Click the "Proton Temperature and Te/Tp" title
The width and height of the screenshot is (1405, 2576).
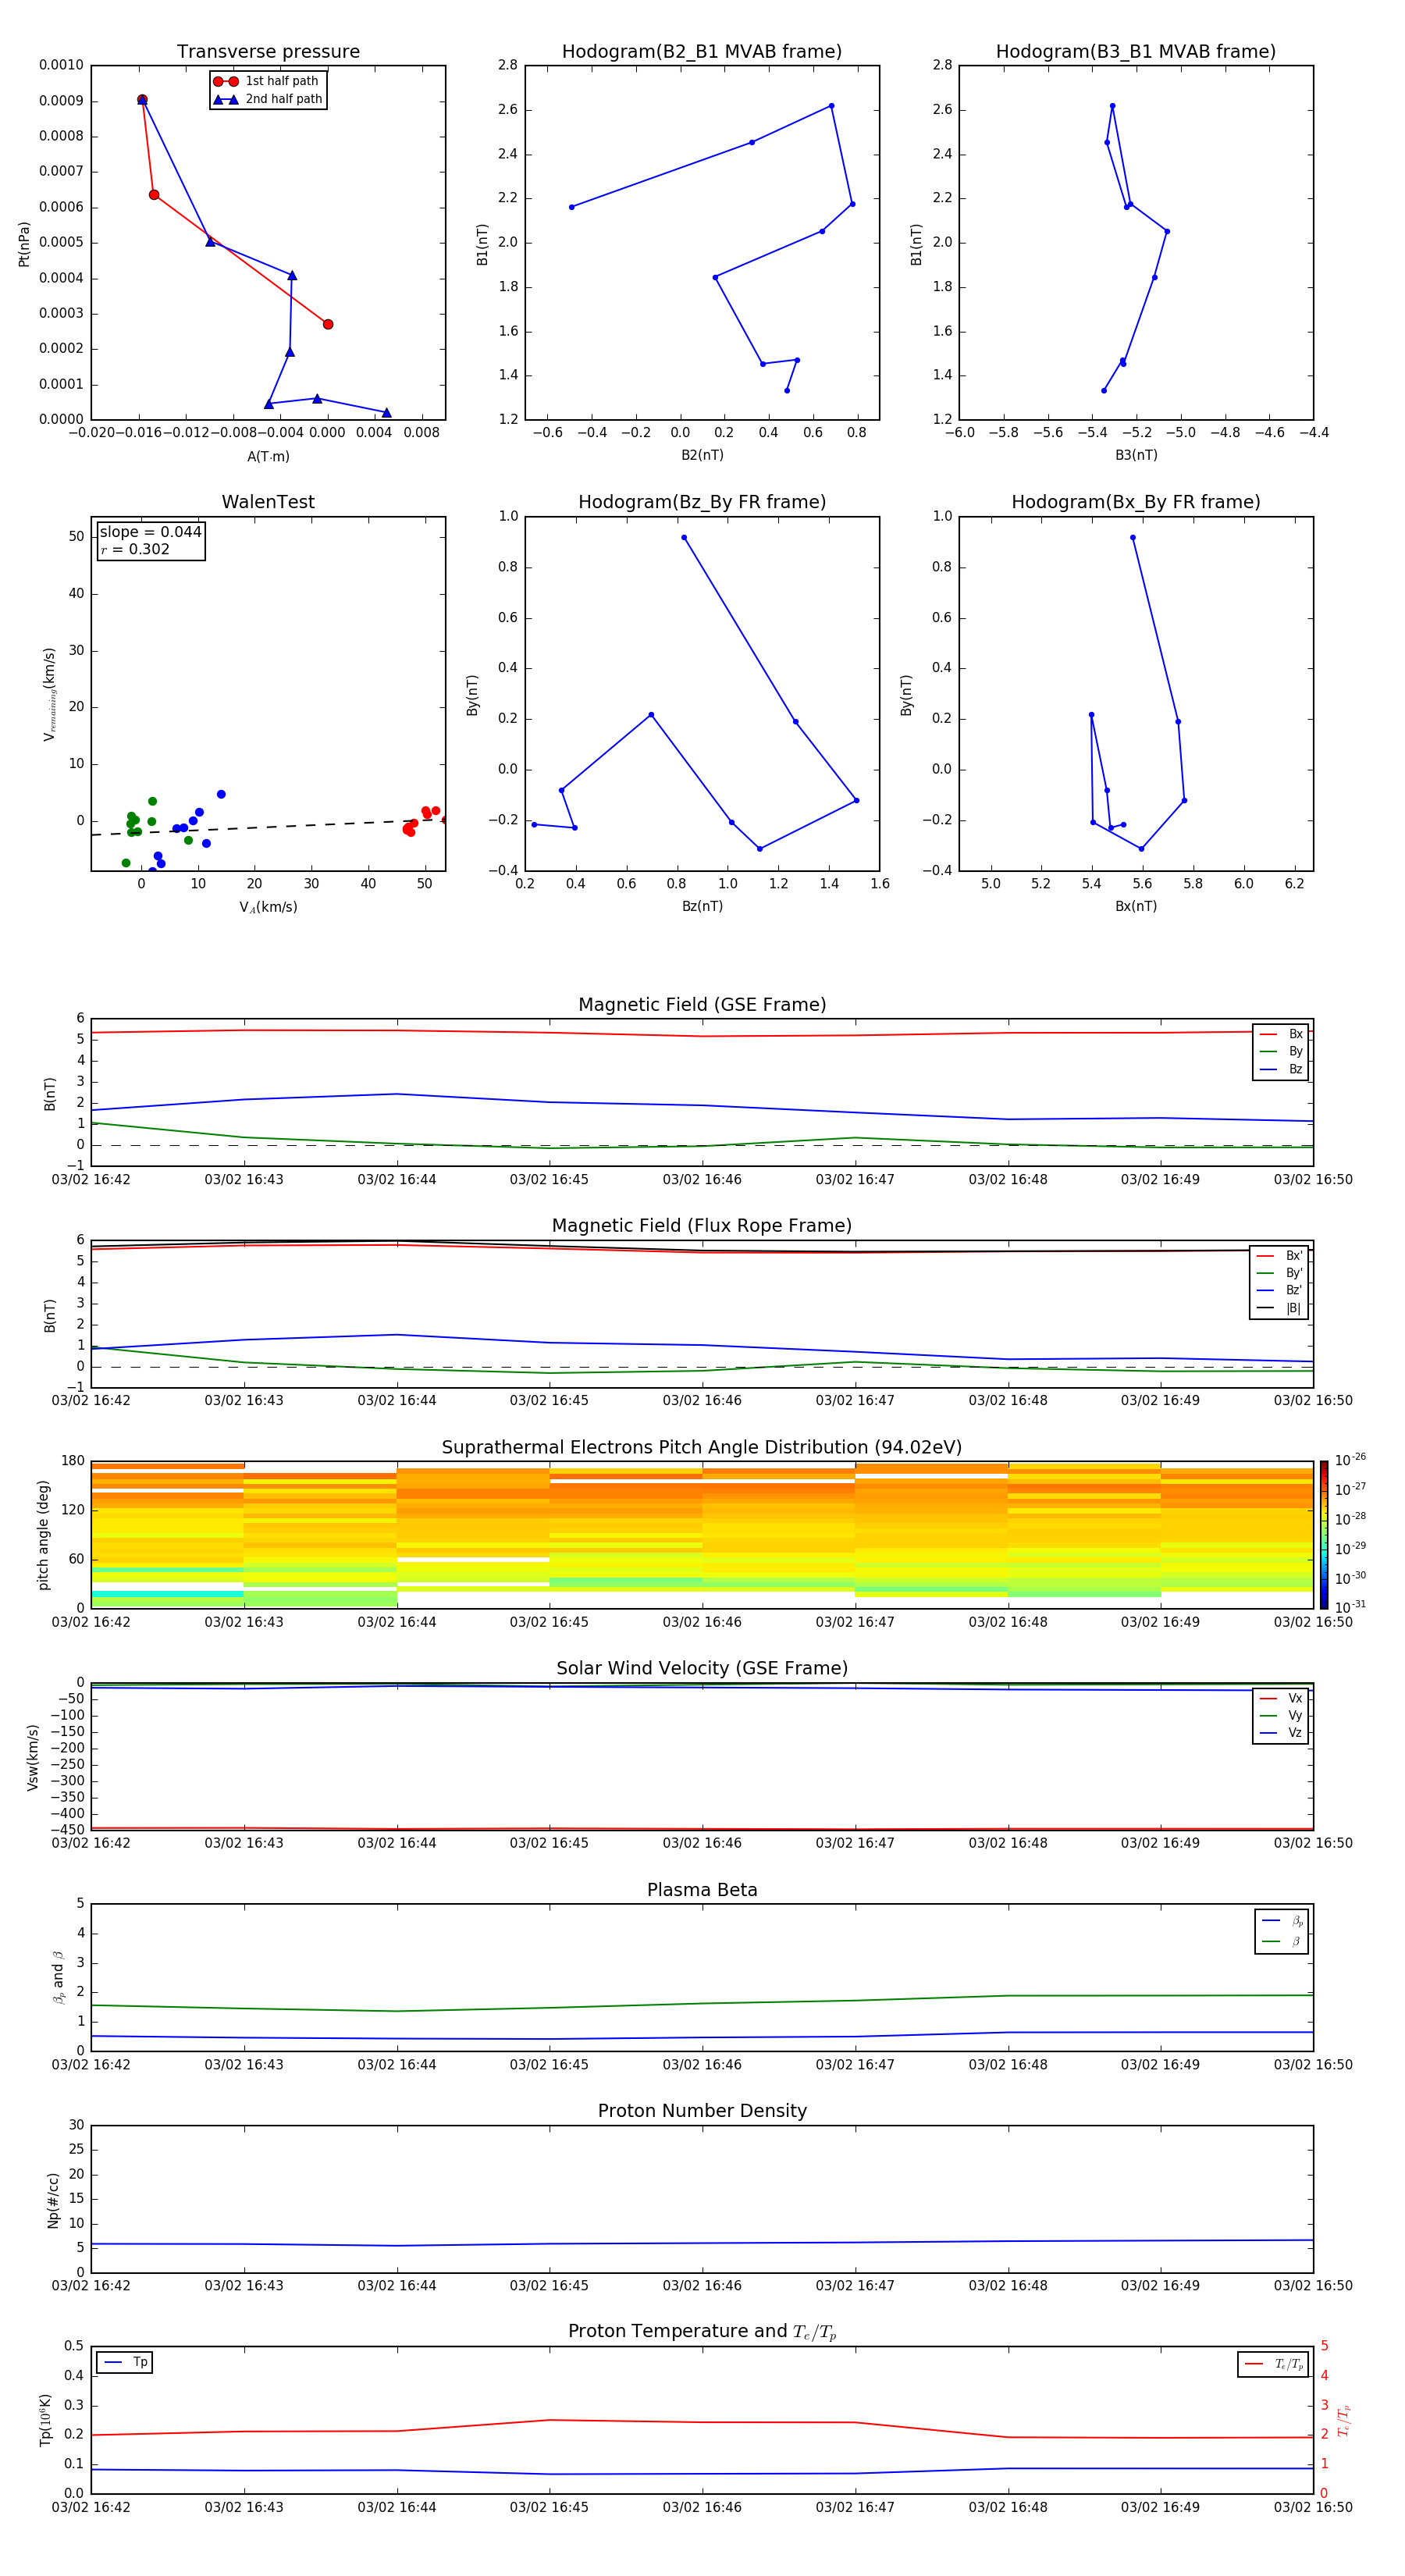coord(702,2332)
